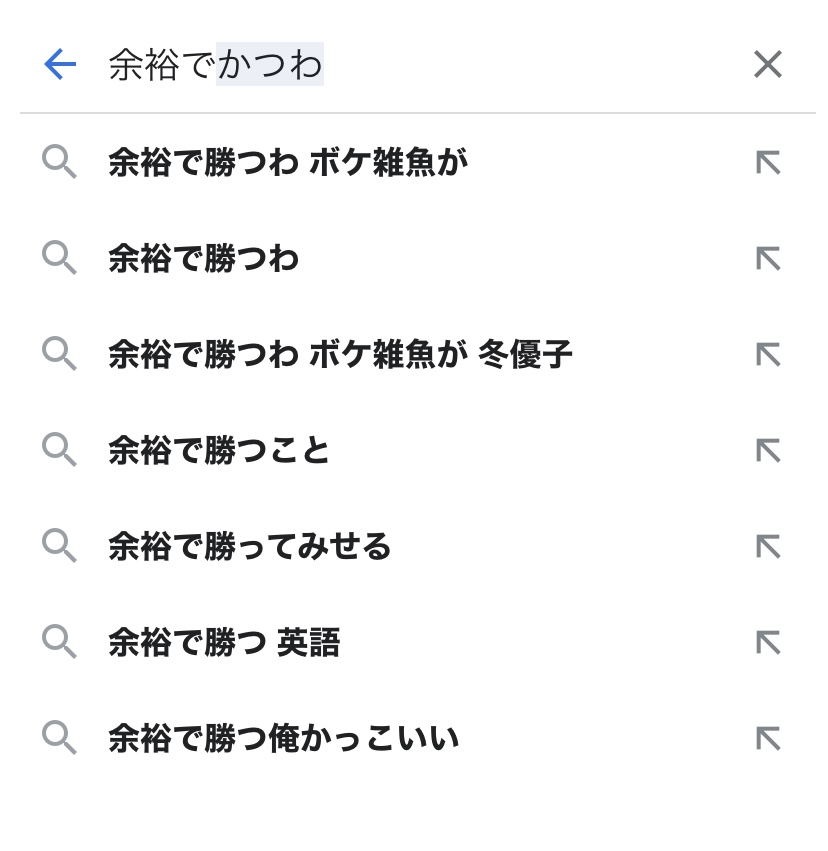Click fill-in arrow beside 余裕で勝つわ
The height and width of the screenshot is (851, 828).
[767, 258]
